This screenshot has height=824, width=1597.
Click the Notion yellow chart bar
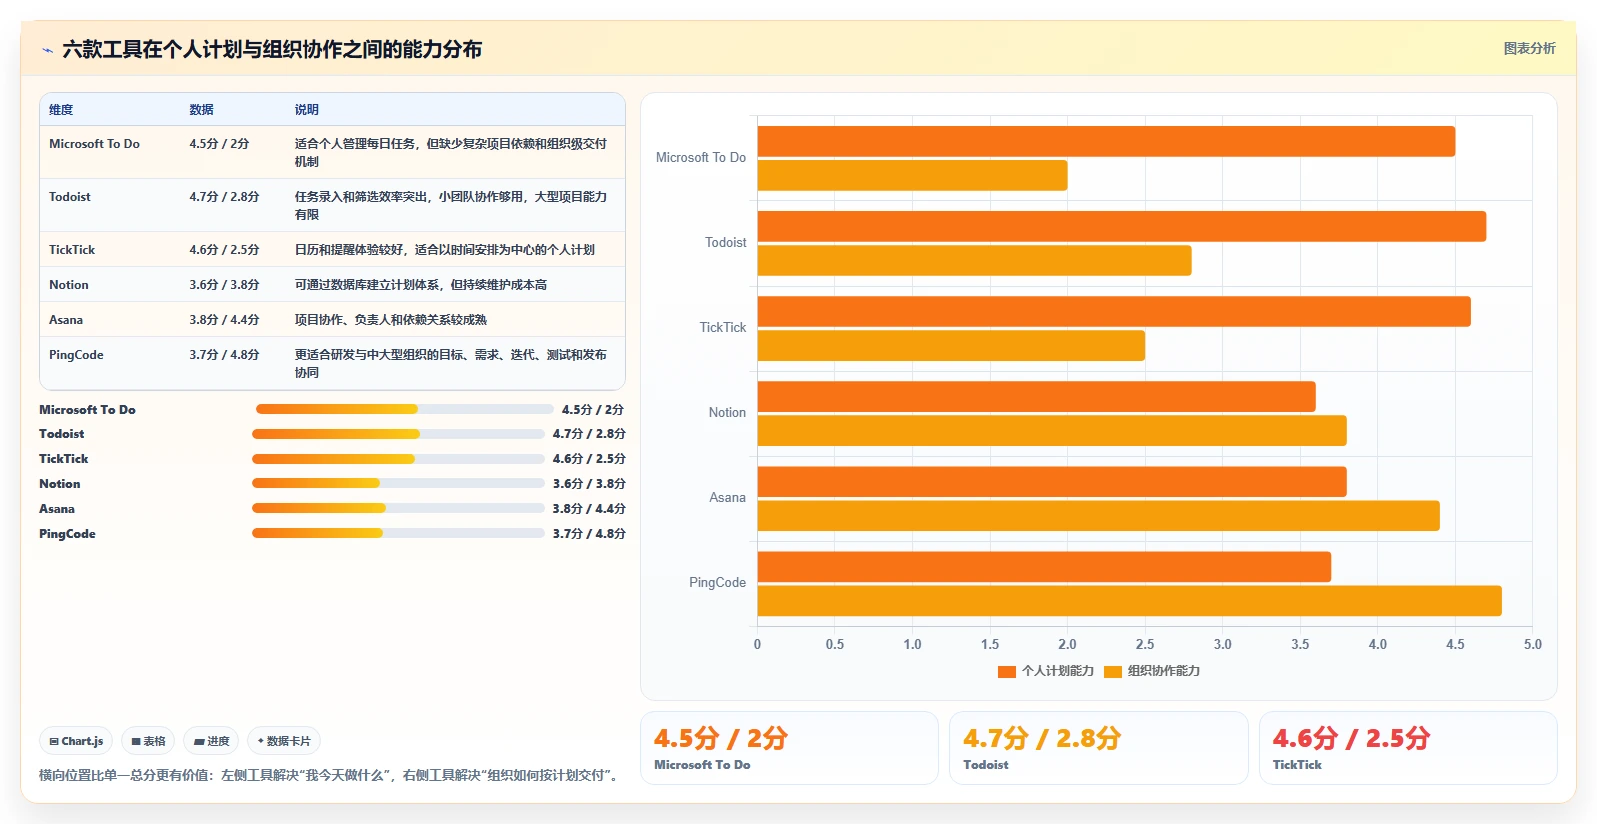(x=1052, y=431)
